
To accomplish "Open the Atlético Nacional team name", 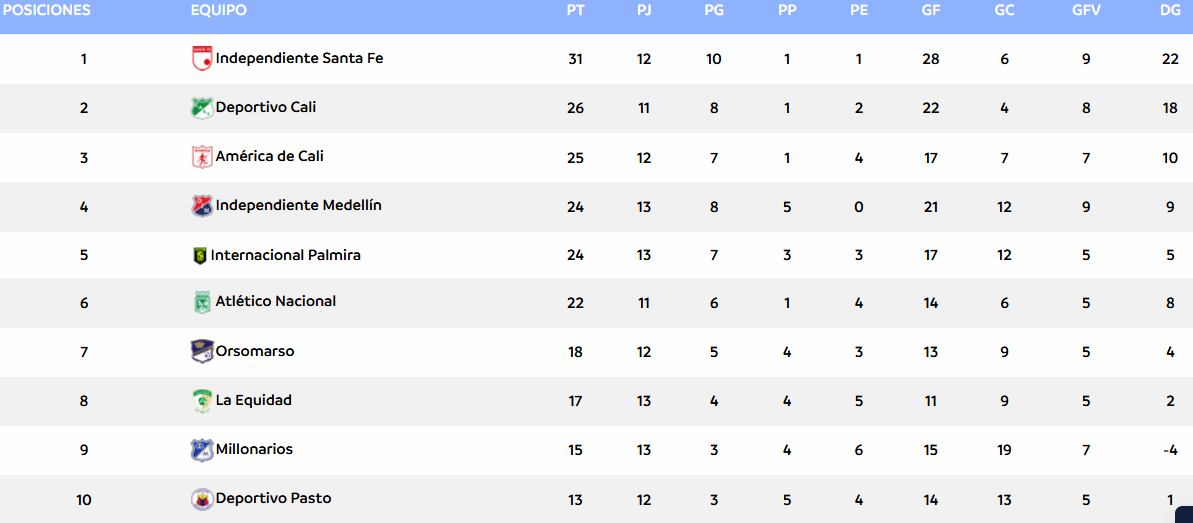I will (x=275, y=301).
